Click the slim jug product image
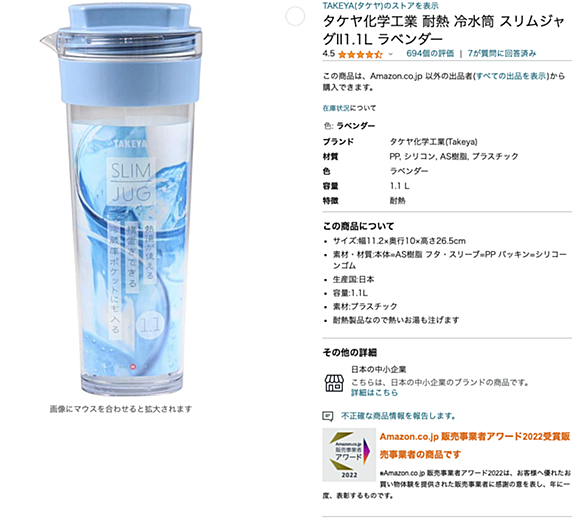586x523 pixels. tap(121, 200)
